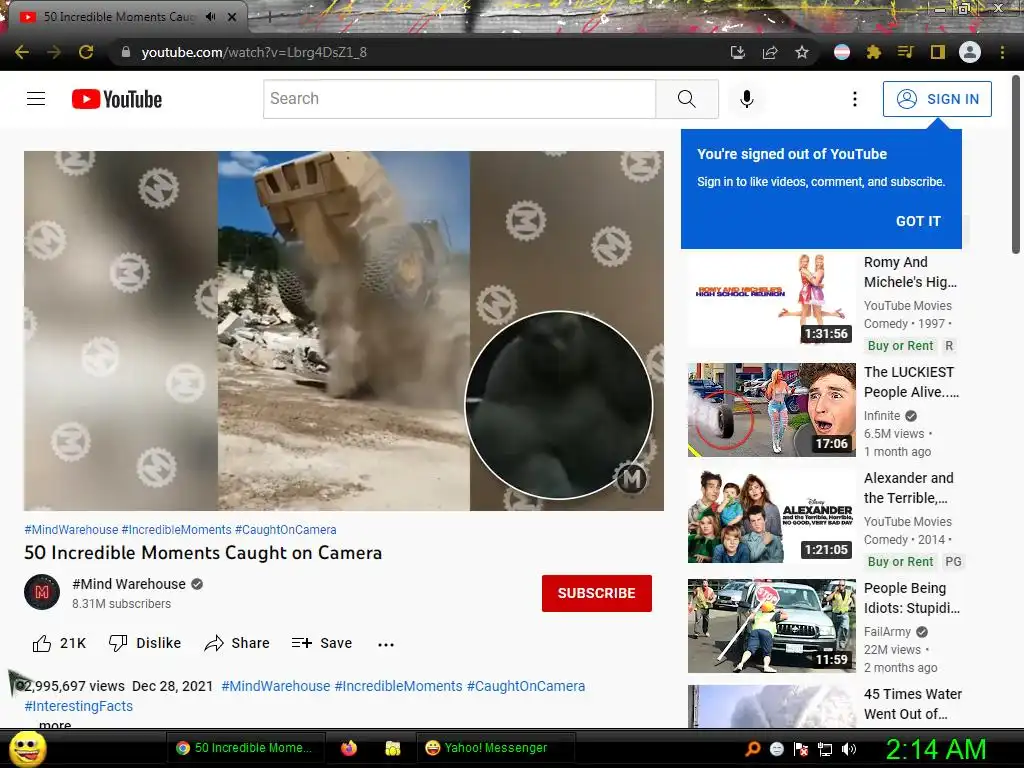Click the page vertical scrollbar

pyautogui.click(x=1016, y=165)
